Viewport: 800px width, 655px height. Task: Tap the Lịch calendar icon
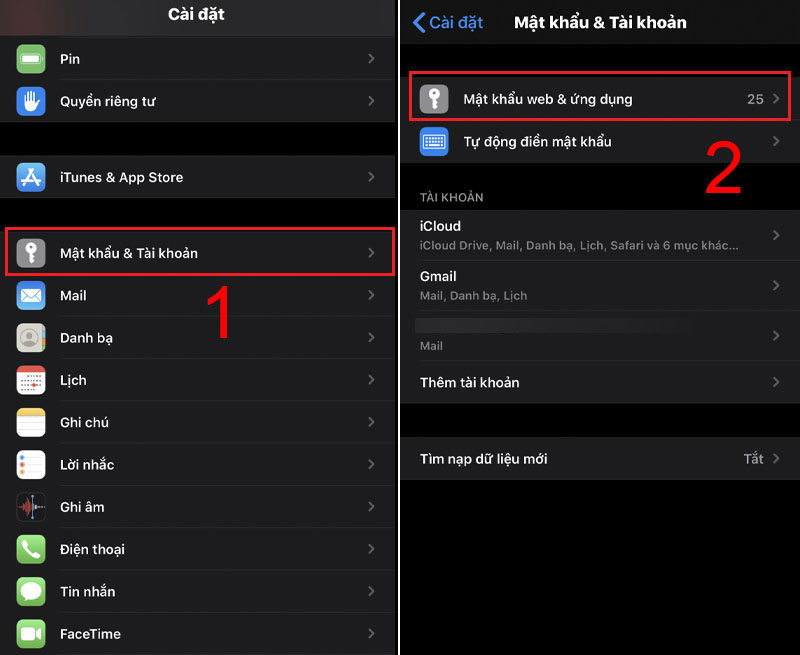pyautogui.click(x=31, y=380)
